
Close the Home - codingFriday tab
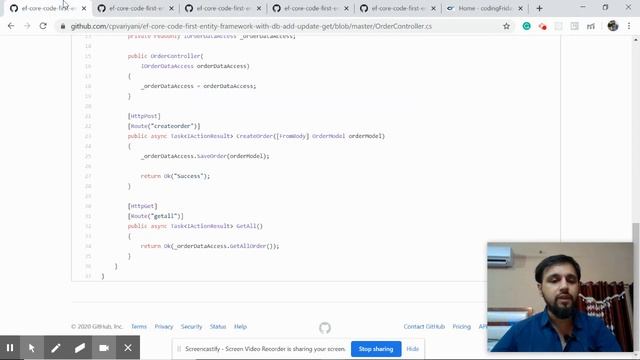[x=520, y=8]
